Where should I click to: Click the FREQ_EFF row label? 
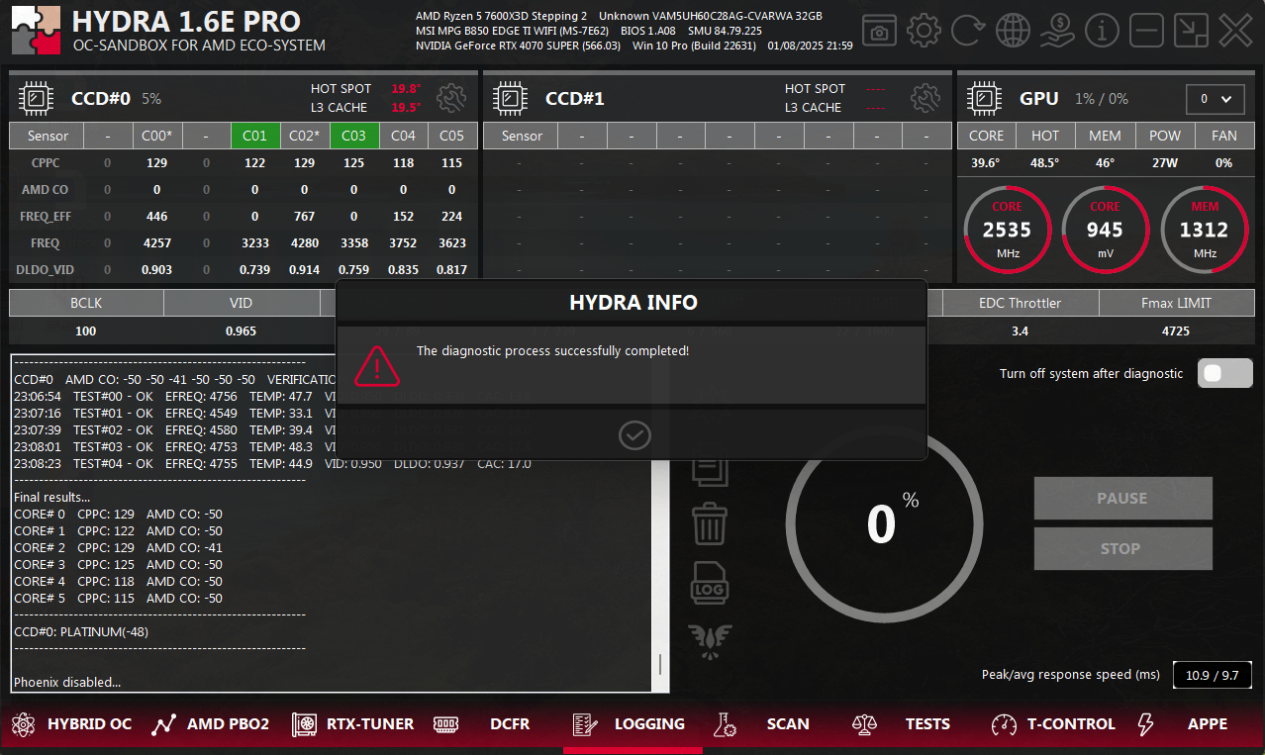46,216
